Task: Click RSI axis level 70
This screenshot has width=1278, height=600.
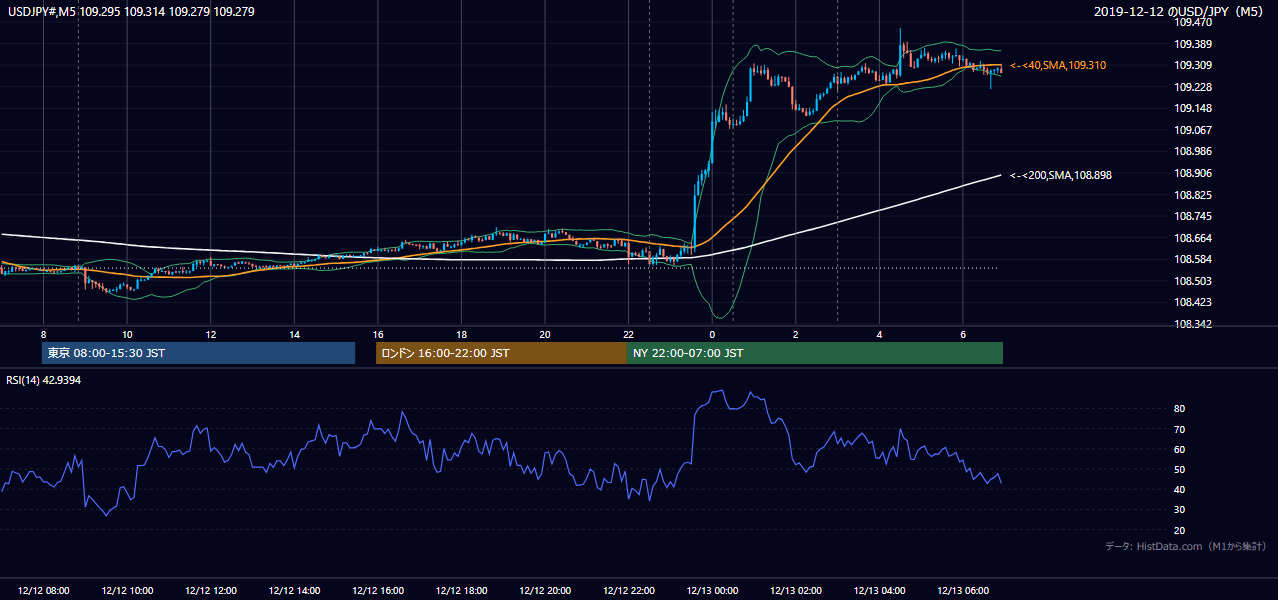Action: point(1180,429)
